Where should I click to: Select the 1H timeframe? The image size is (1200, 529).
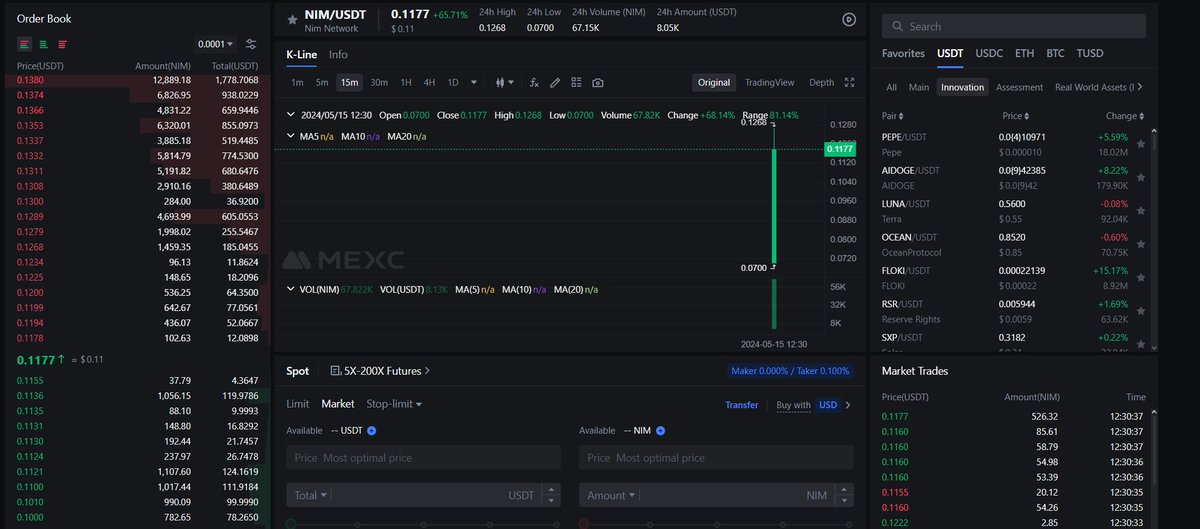click(406, 82)
